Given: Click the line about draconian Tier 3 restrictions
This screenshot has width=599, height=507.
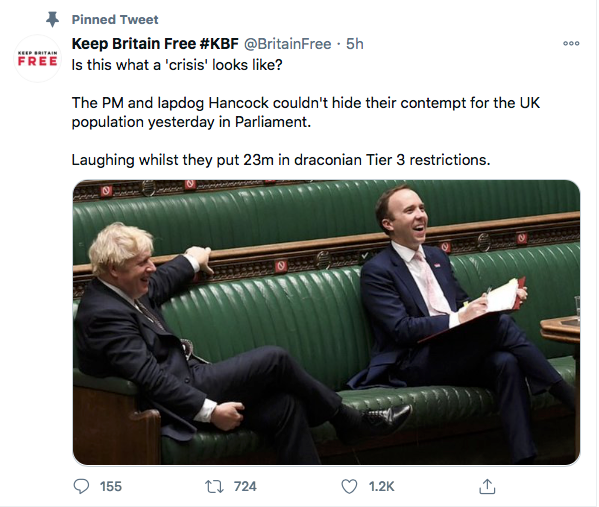Looking at the screenshot, I should (281, 160).
